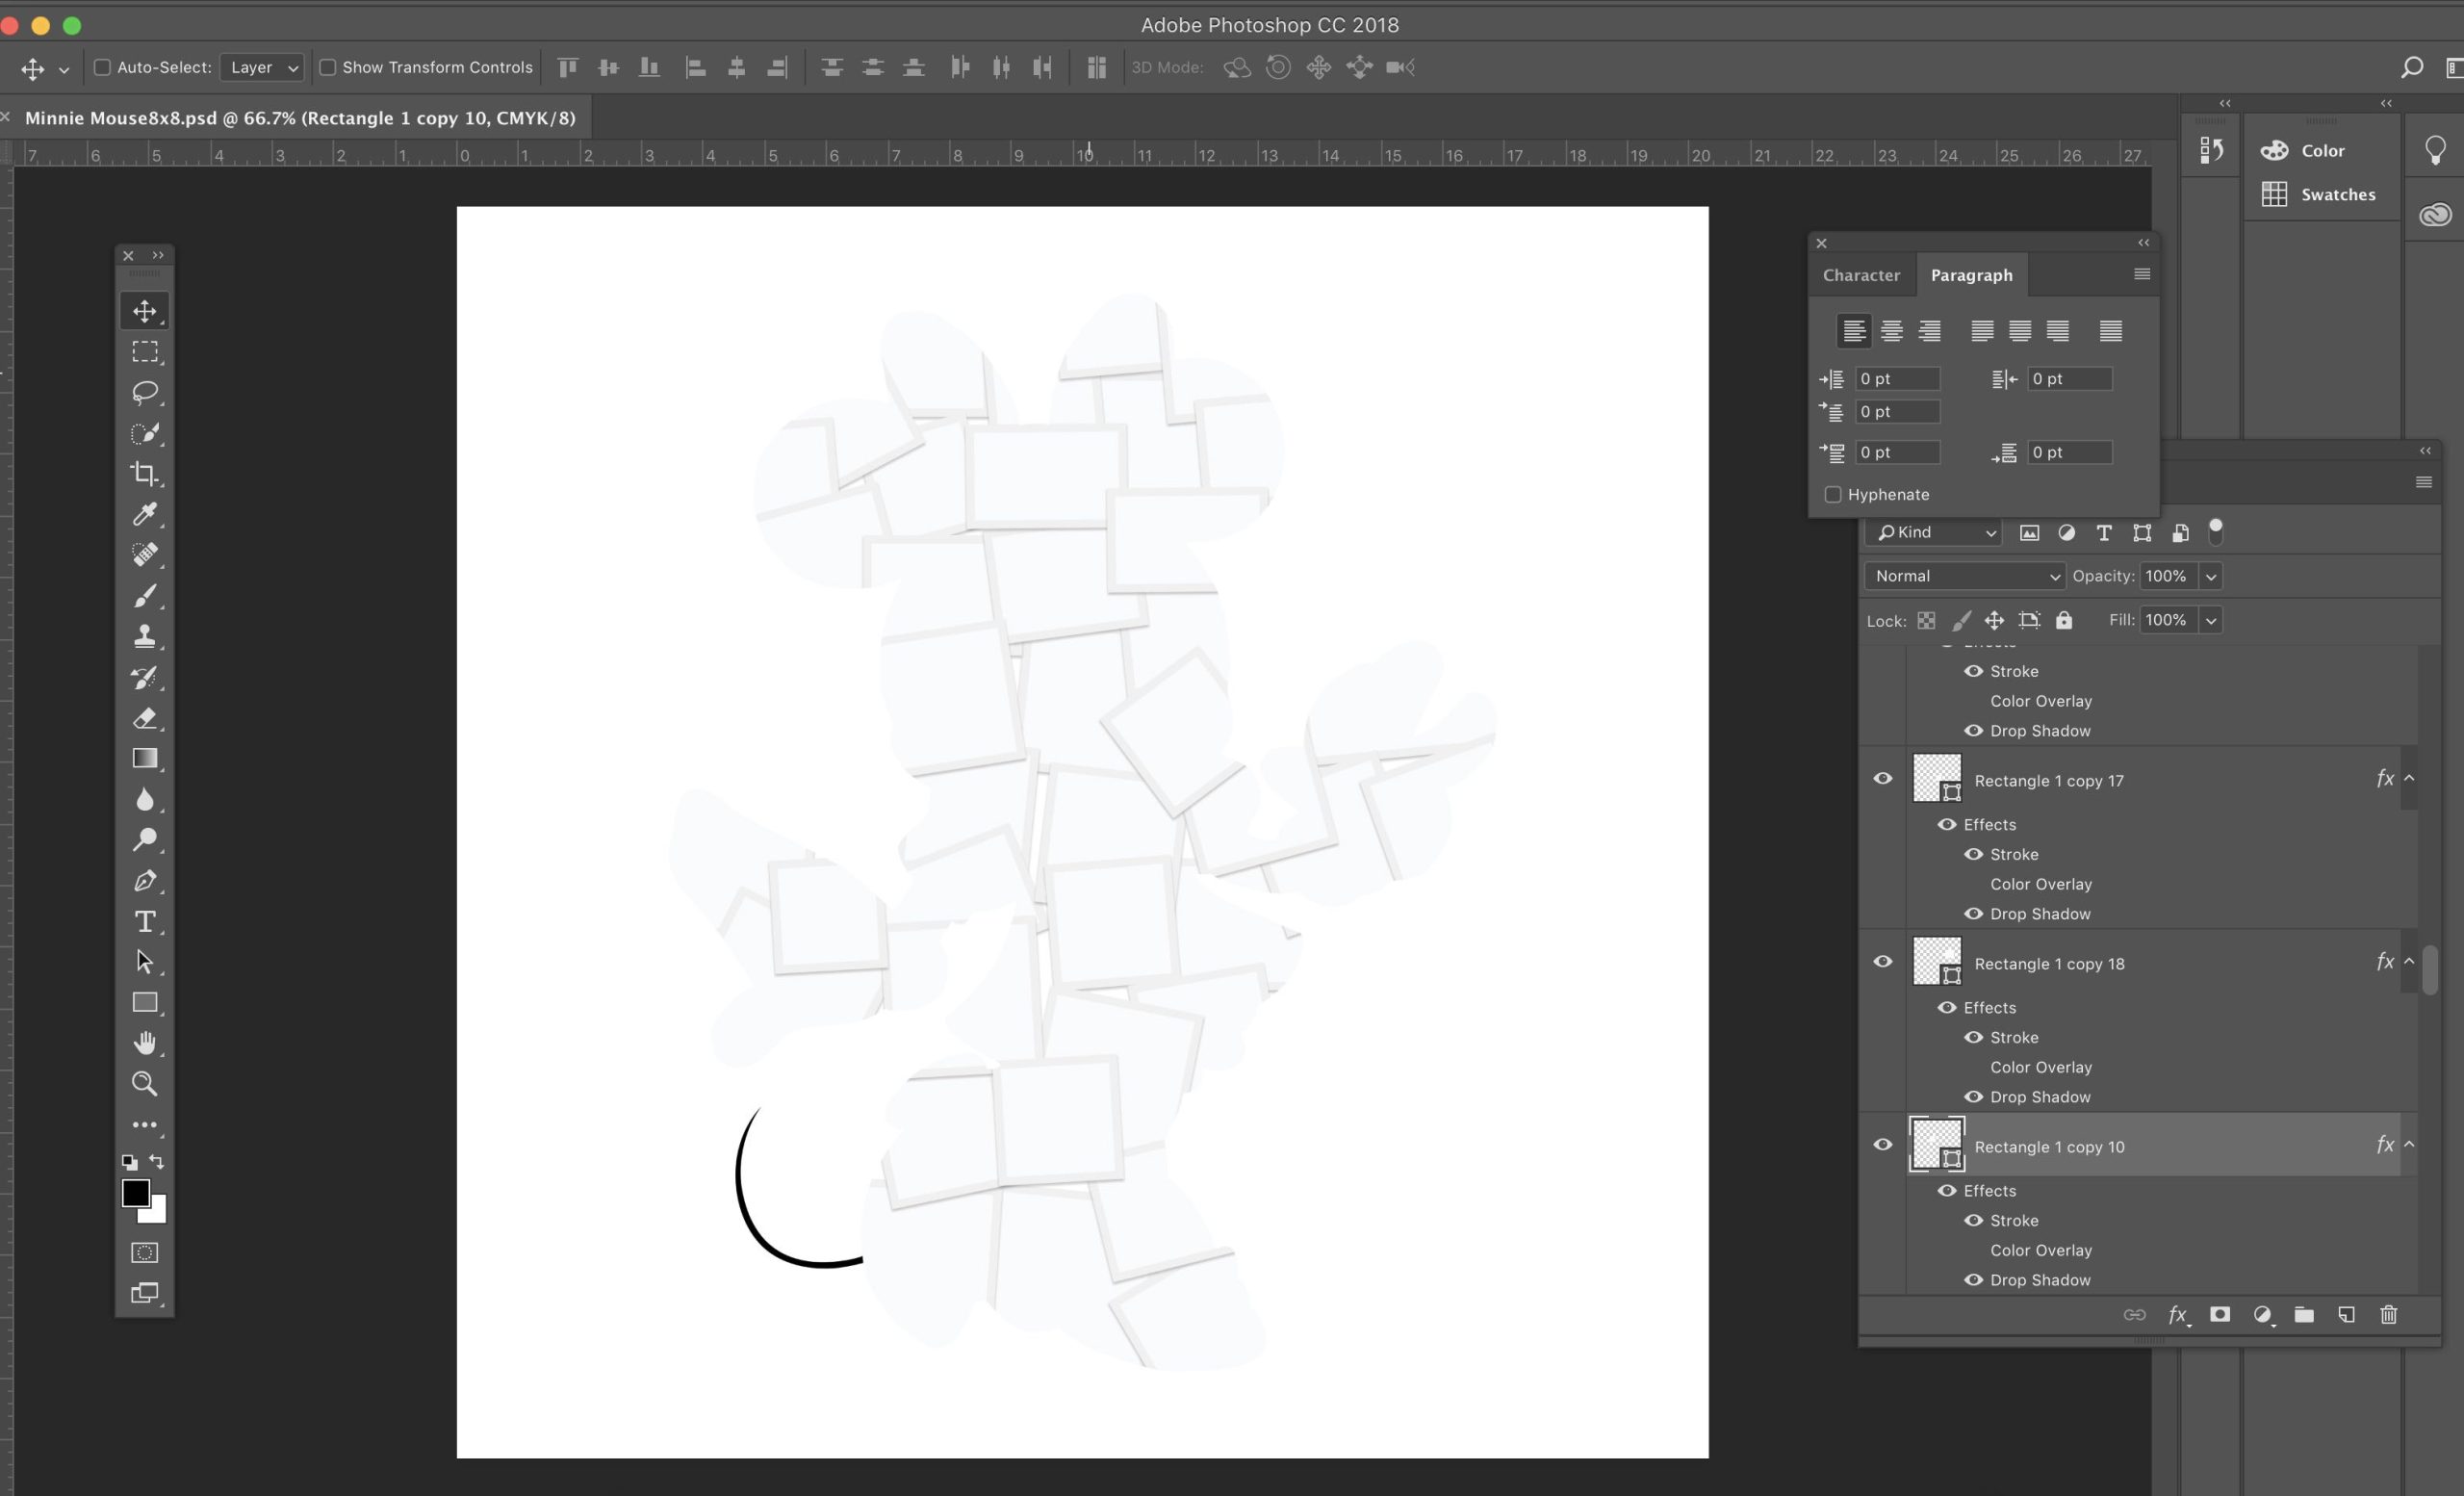Open the Move tool preset picker arrow
The image size is (2464, 1496).
point(64,69)
